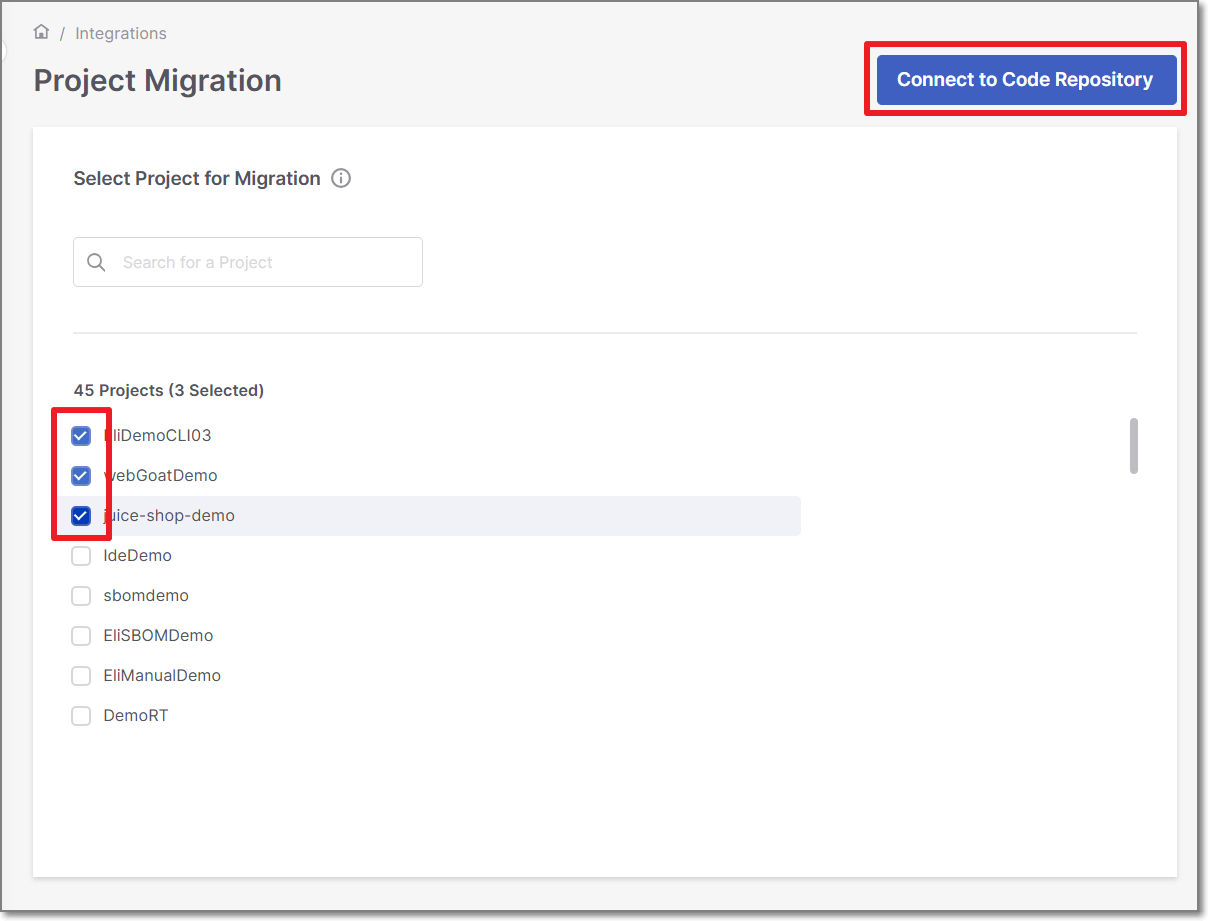Image resolution: width=1208 pixels, height=921 pixels.
Task: Select the DemoRT checkbox
Action: tap(81, 715)
